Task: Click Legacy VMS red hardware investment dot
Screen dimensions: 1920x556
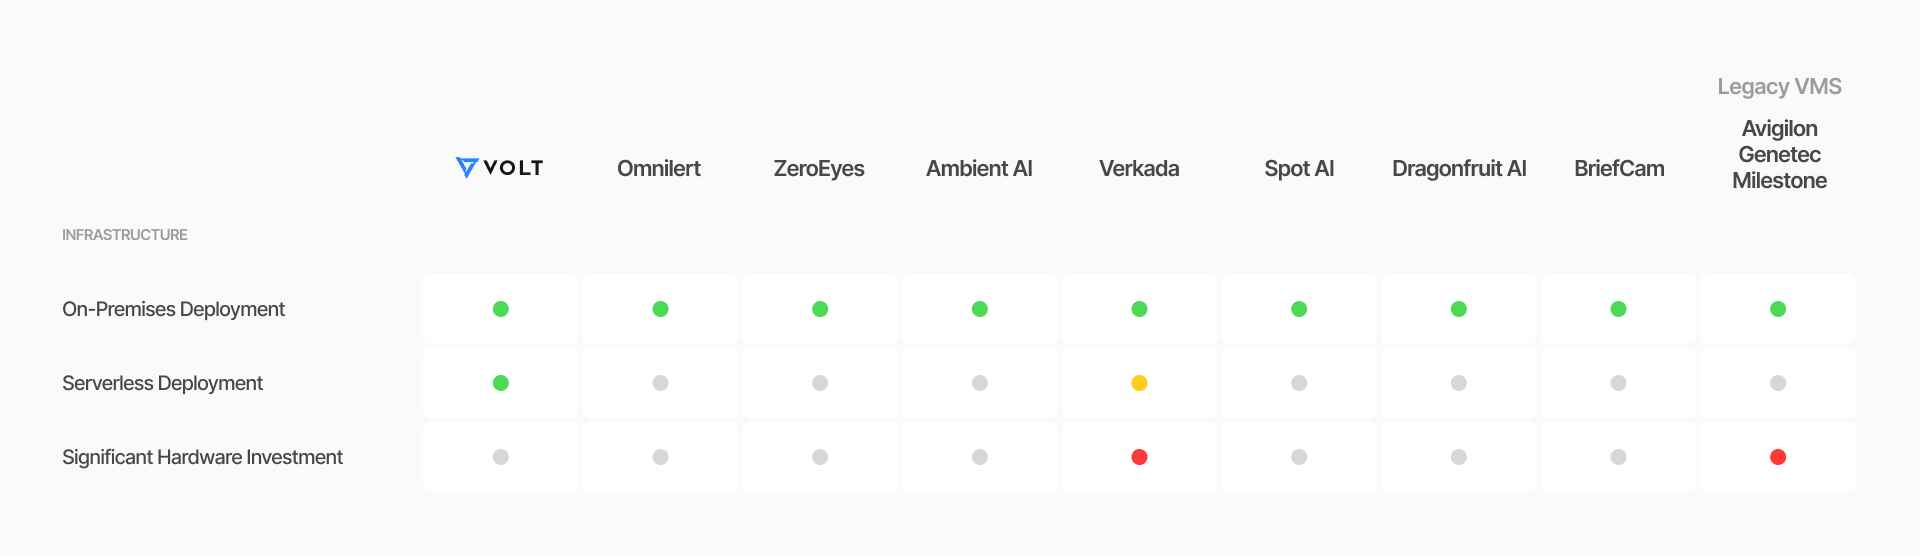Action: pos(1778,457)
